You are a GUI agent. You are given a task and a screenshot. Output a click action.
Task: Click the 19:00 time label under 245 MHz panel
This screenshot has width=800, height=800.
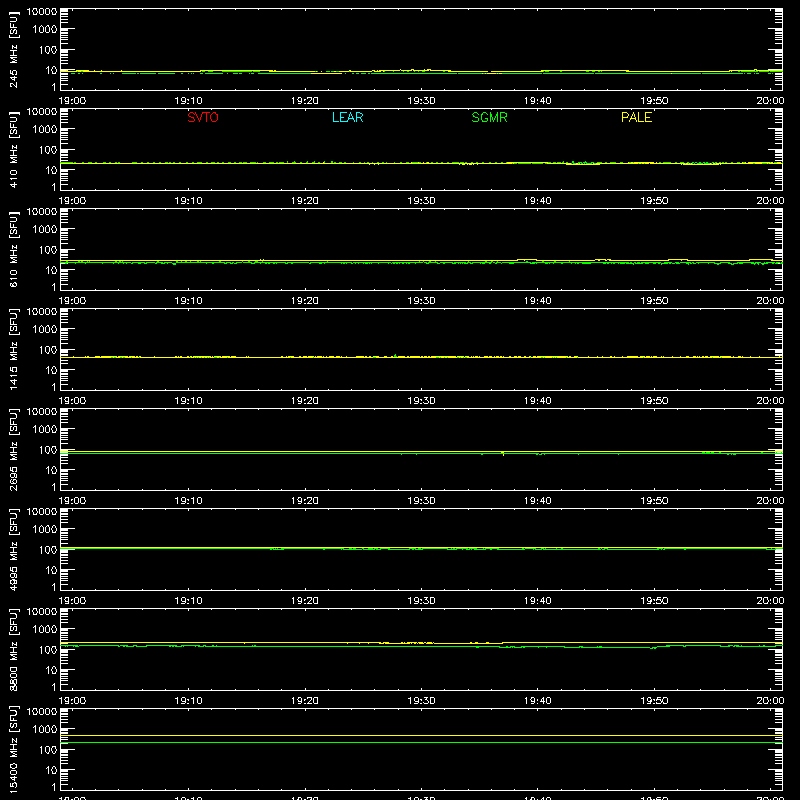click(72, 101)
